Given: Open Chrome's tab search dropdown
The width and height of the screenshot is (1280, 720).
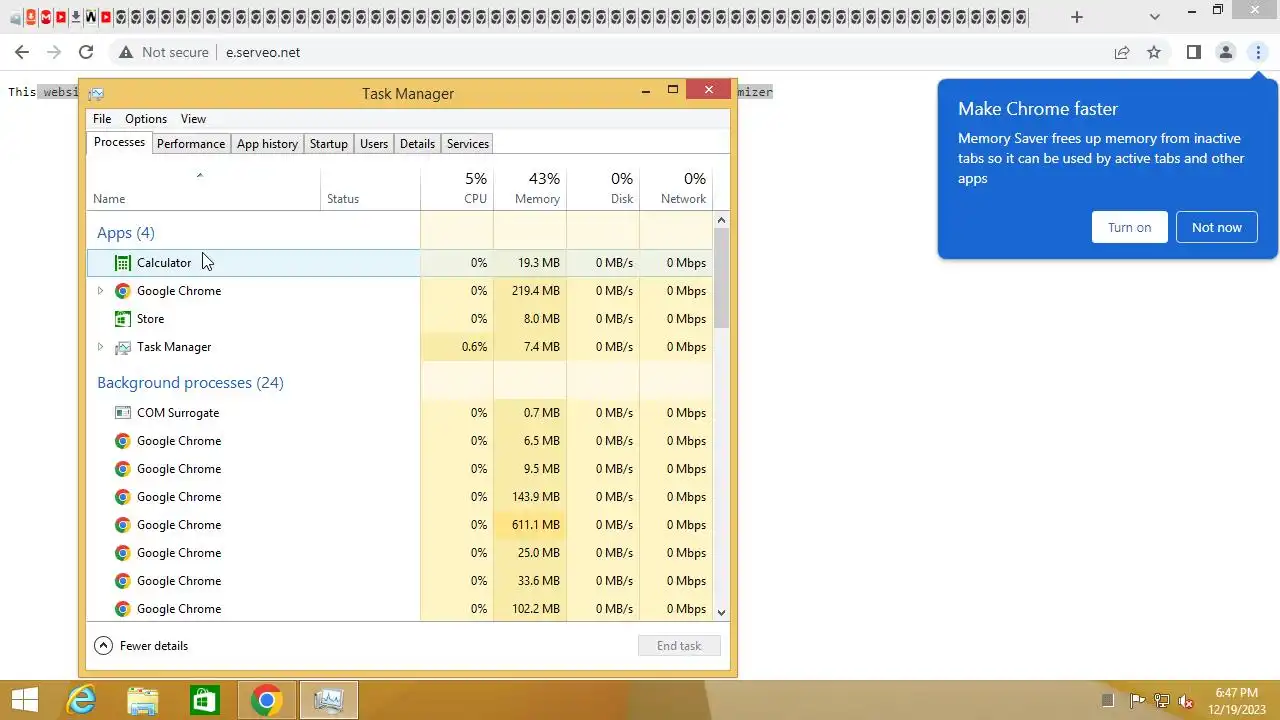Looking at the screenshot, I should (x=1155, y=17).
